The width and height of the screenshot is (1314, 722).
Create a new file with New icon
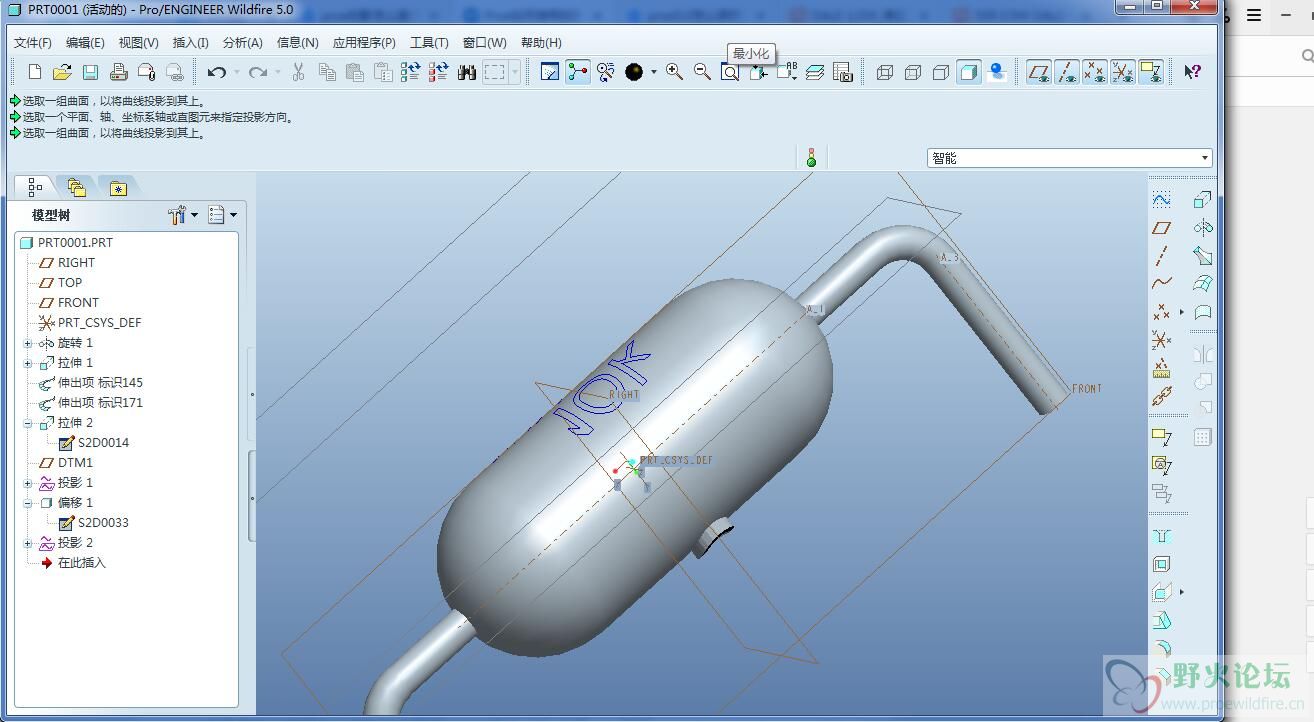35,72
